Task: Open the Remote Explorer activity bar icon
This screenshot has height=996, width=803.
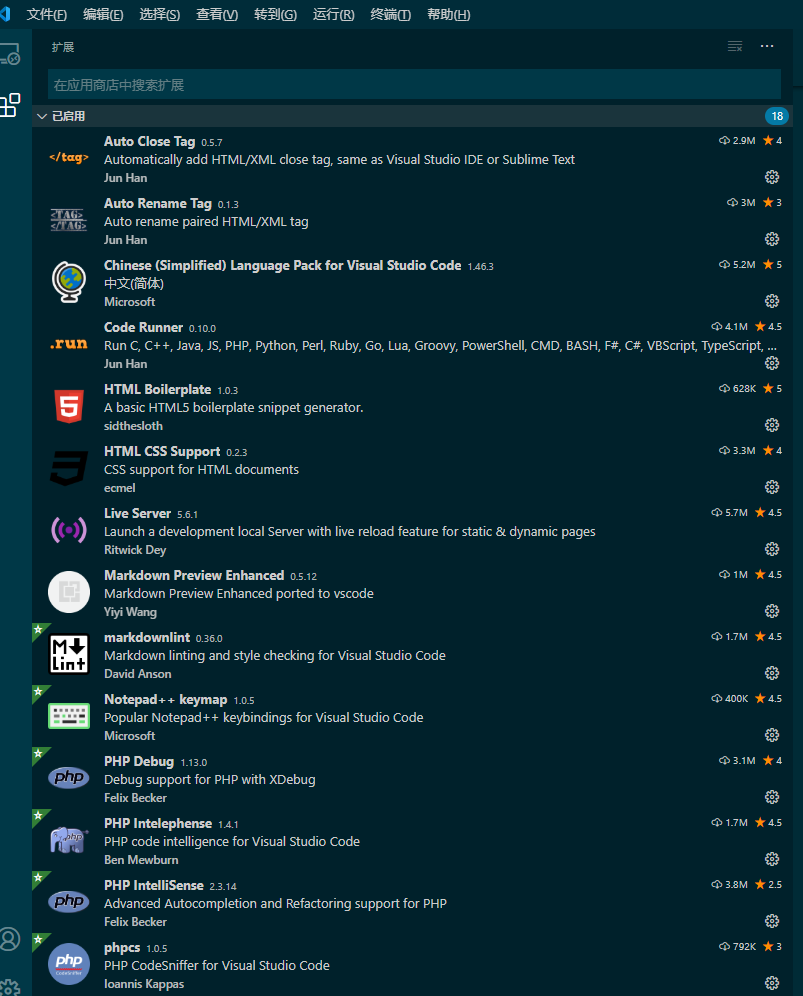Action: click(x=10, y=55)
